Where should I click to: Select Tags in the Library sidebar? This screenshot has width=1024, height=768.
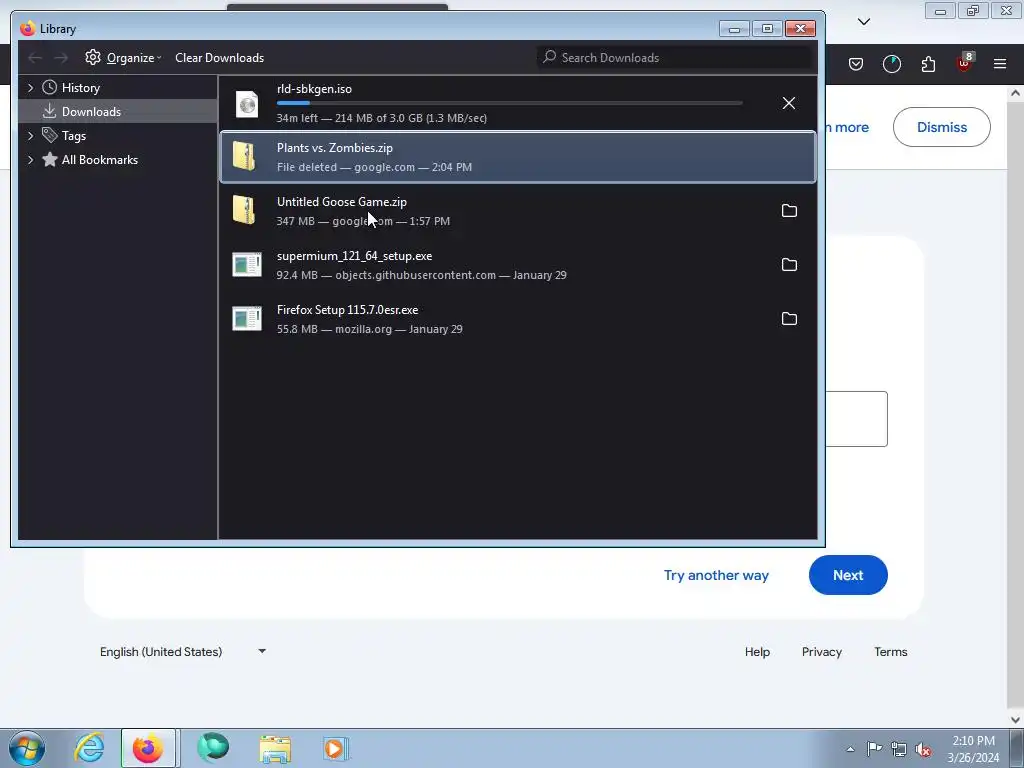point(74,136)
